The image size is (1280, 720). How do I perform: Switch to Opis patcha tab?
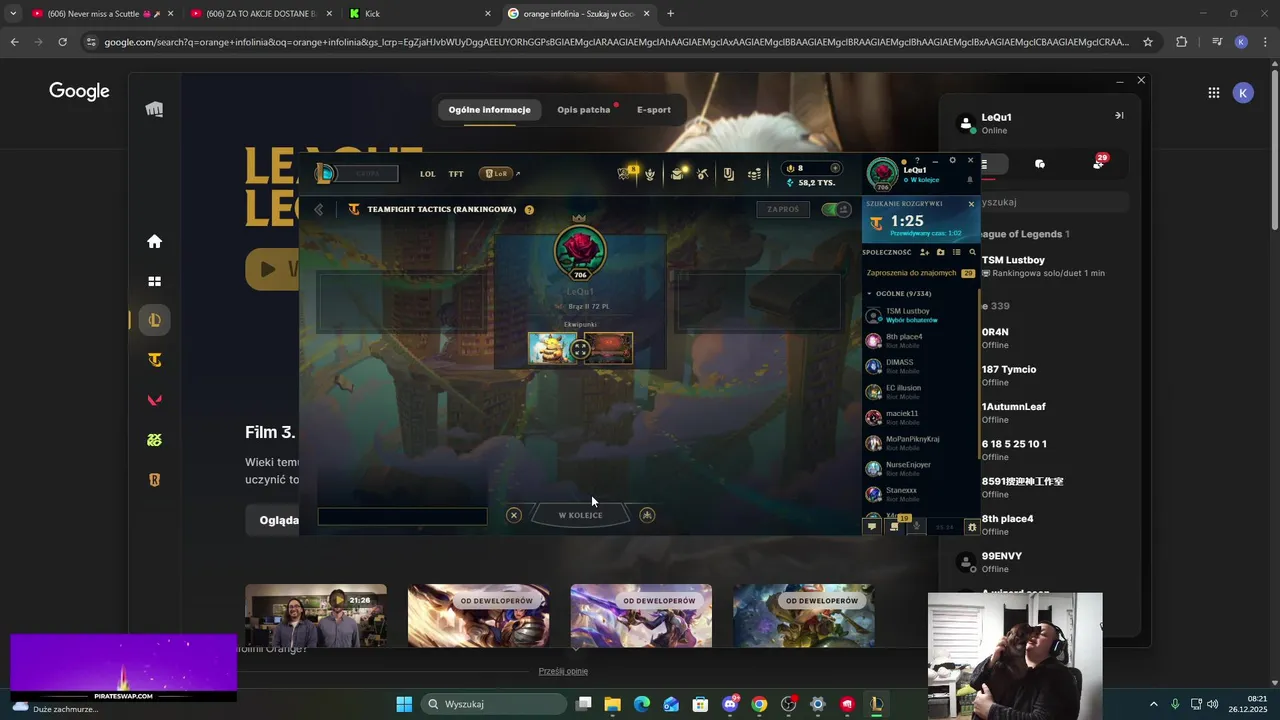pyautogui.click(x=584, y=110)
